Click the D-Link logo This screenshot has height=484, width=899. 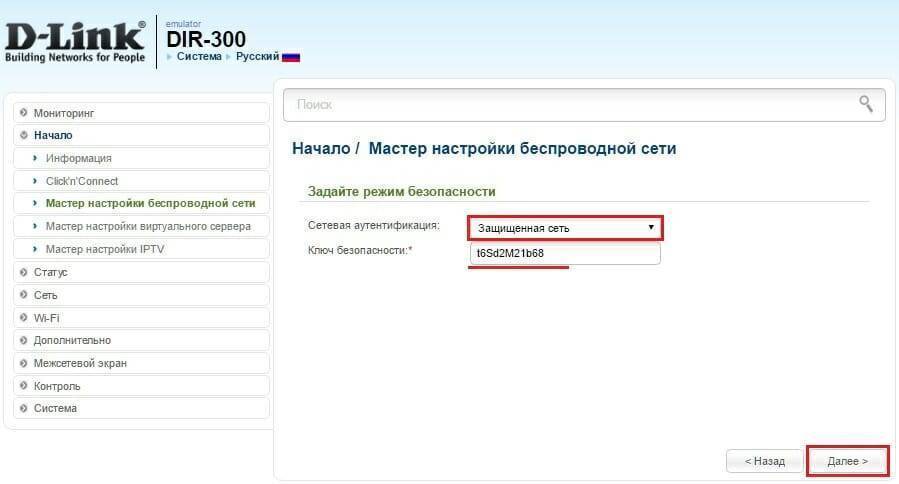[x=74, y=41]
